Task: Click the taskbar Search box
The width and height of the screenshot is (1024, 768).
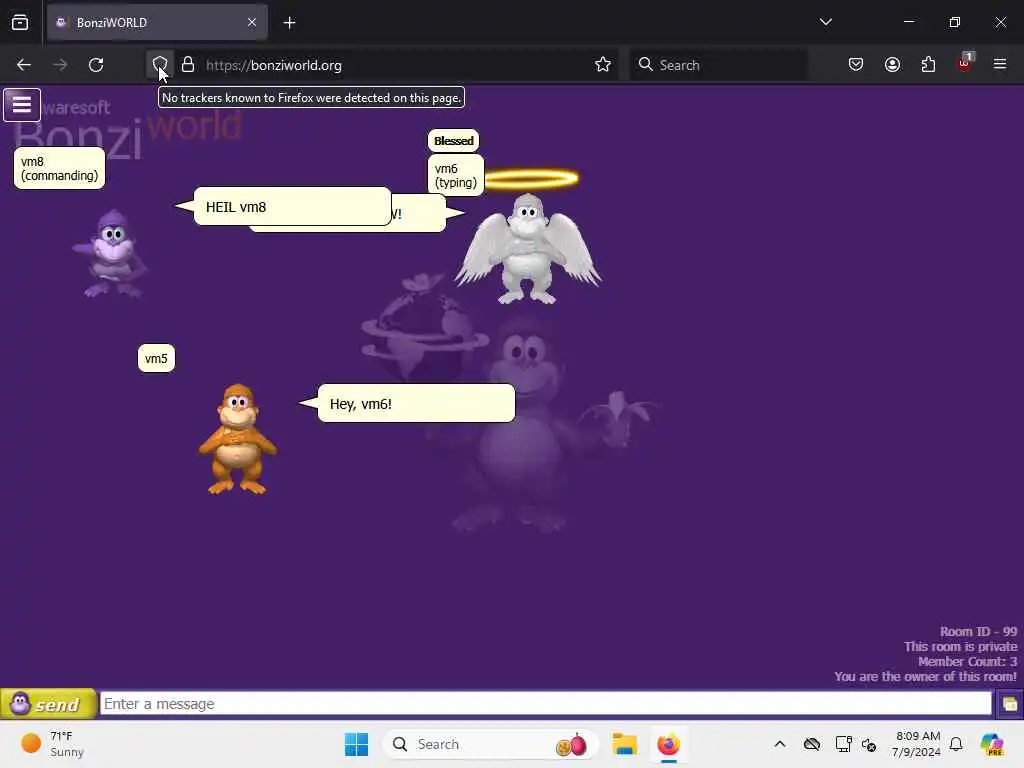Action: point(490,744)
